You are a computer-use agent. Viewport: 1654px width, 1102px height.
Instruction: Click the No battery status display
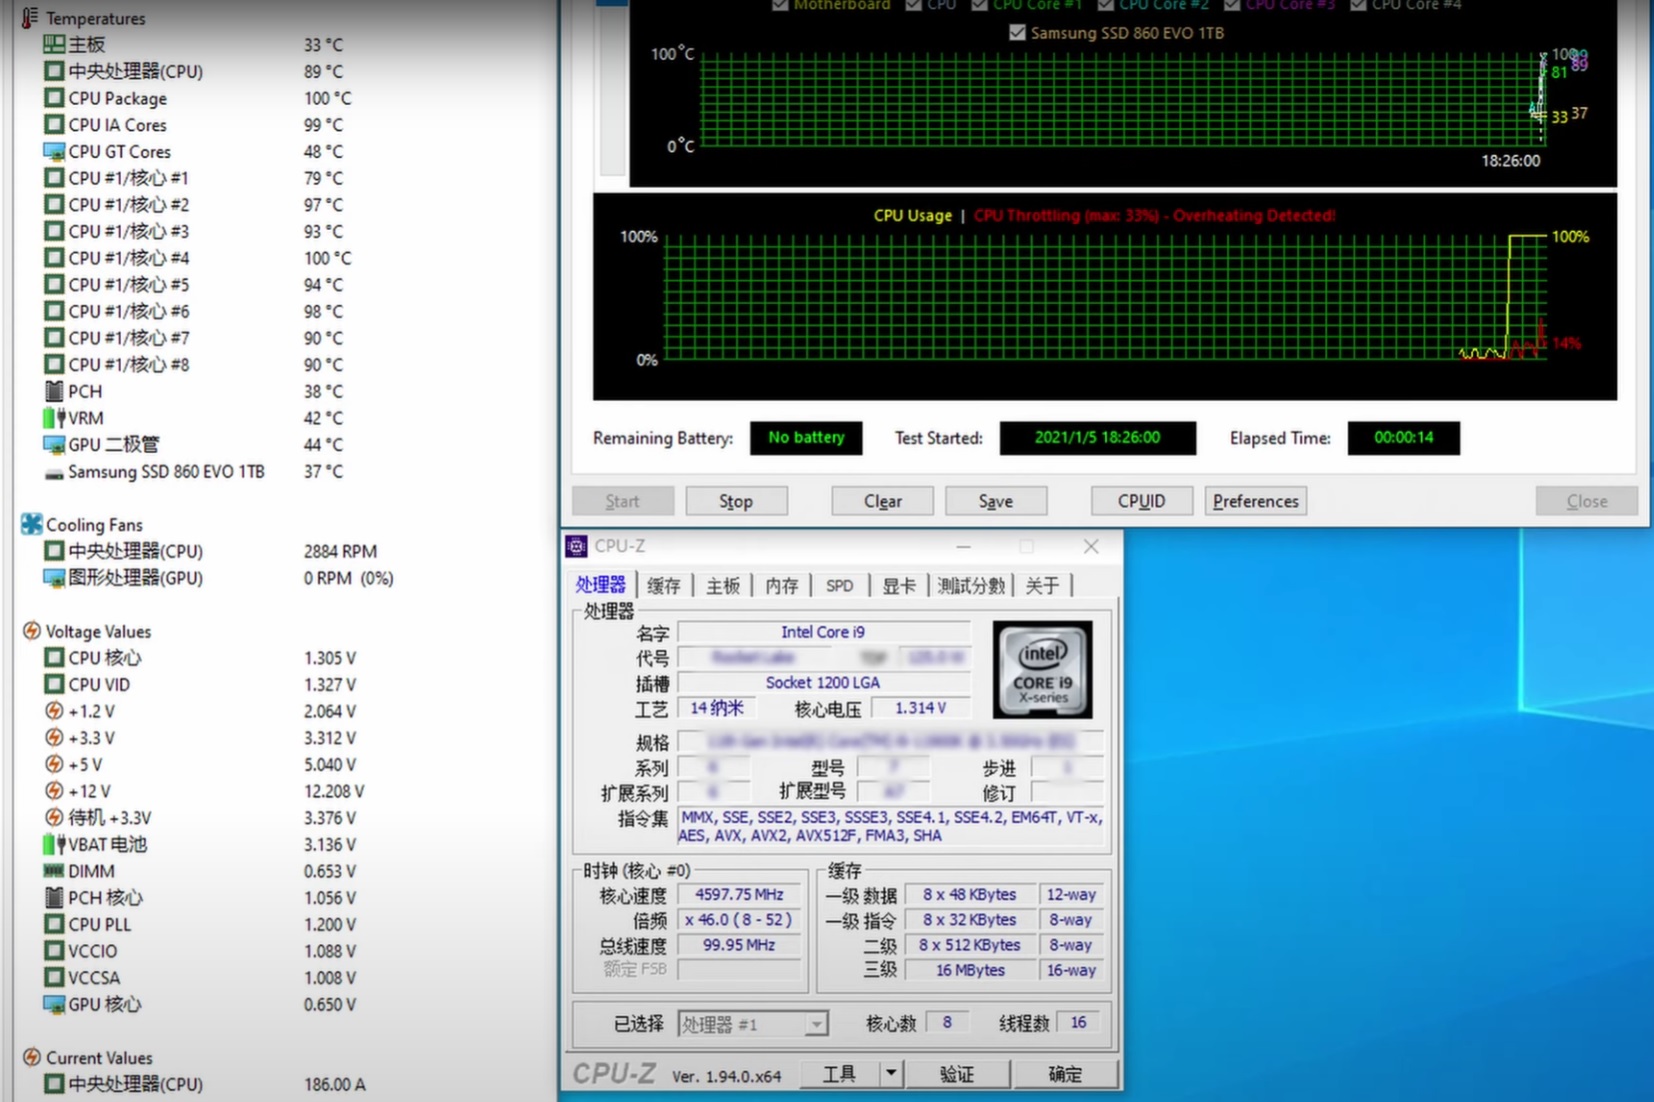[806, 438]
